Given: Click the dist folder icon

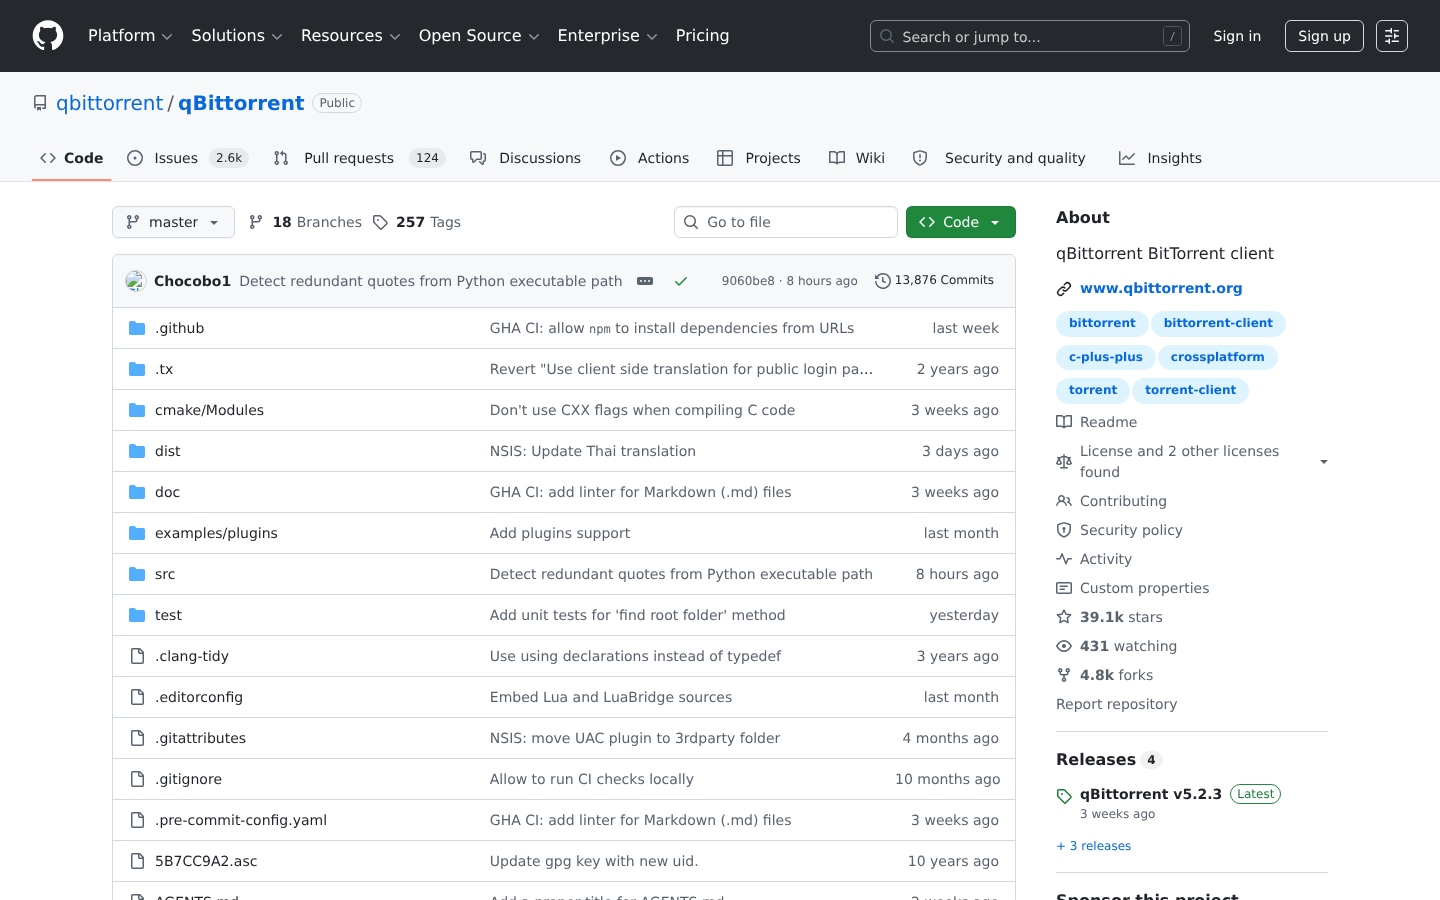Looking at the screenshot, I should point(137,451).
